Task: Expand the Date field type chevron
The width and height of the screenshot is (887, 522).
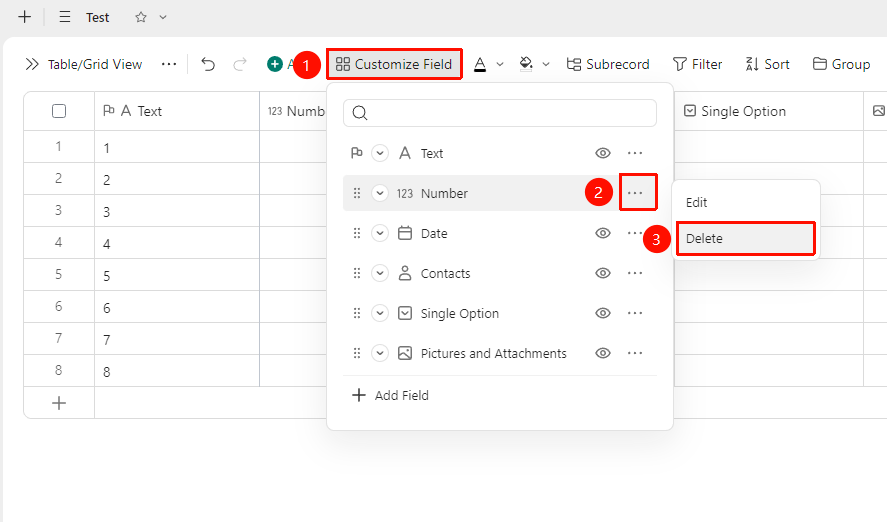Action: [380, 234]
